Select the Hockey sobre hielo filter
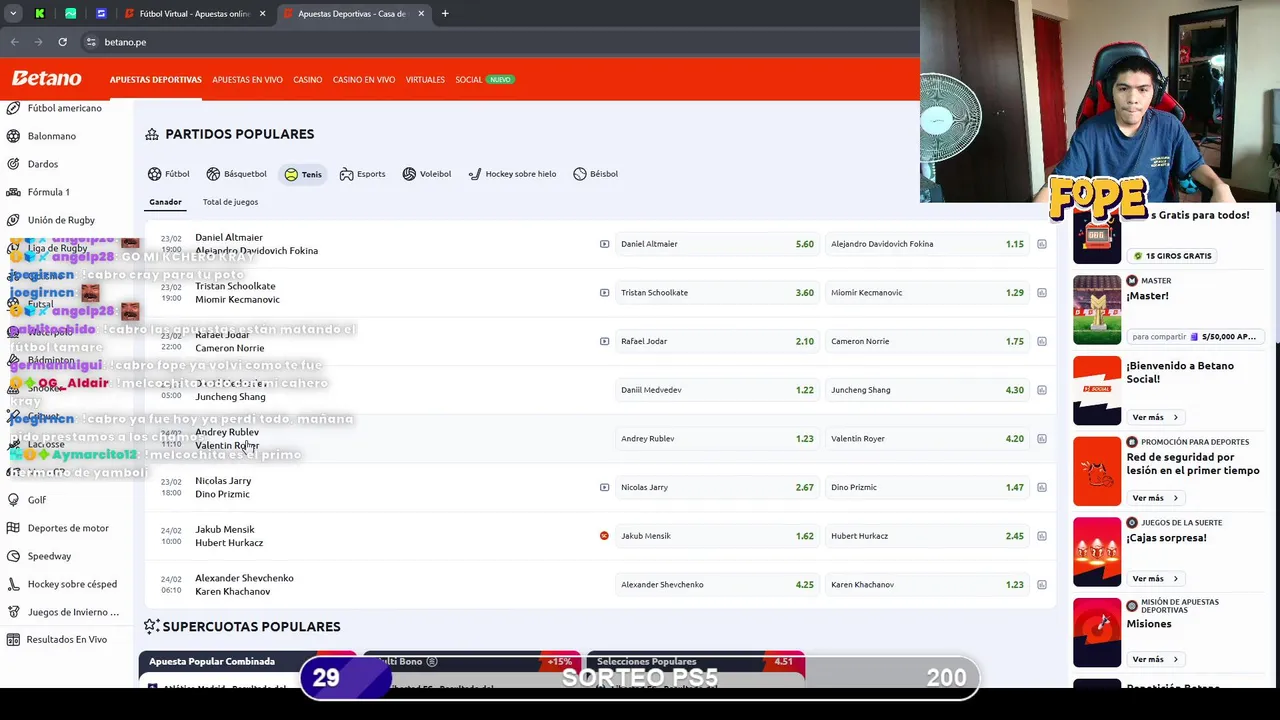Screen dimensions: 1280x720 pos(512,174)
